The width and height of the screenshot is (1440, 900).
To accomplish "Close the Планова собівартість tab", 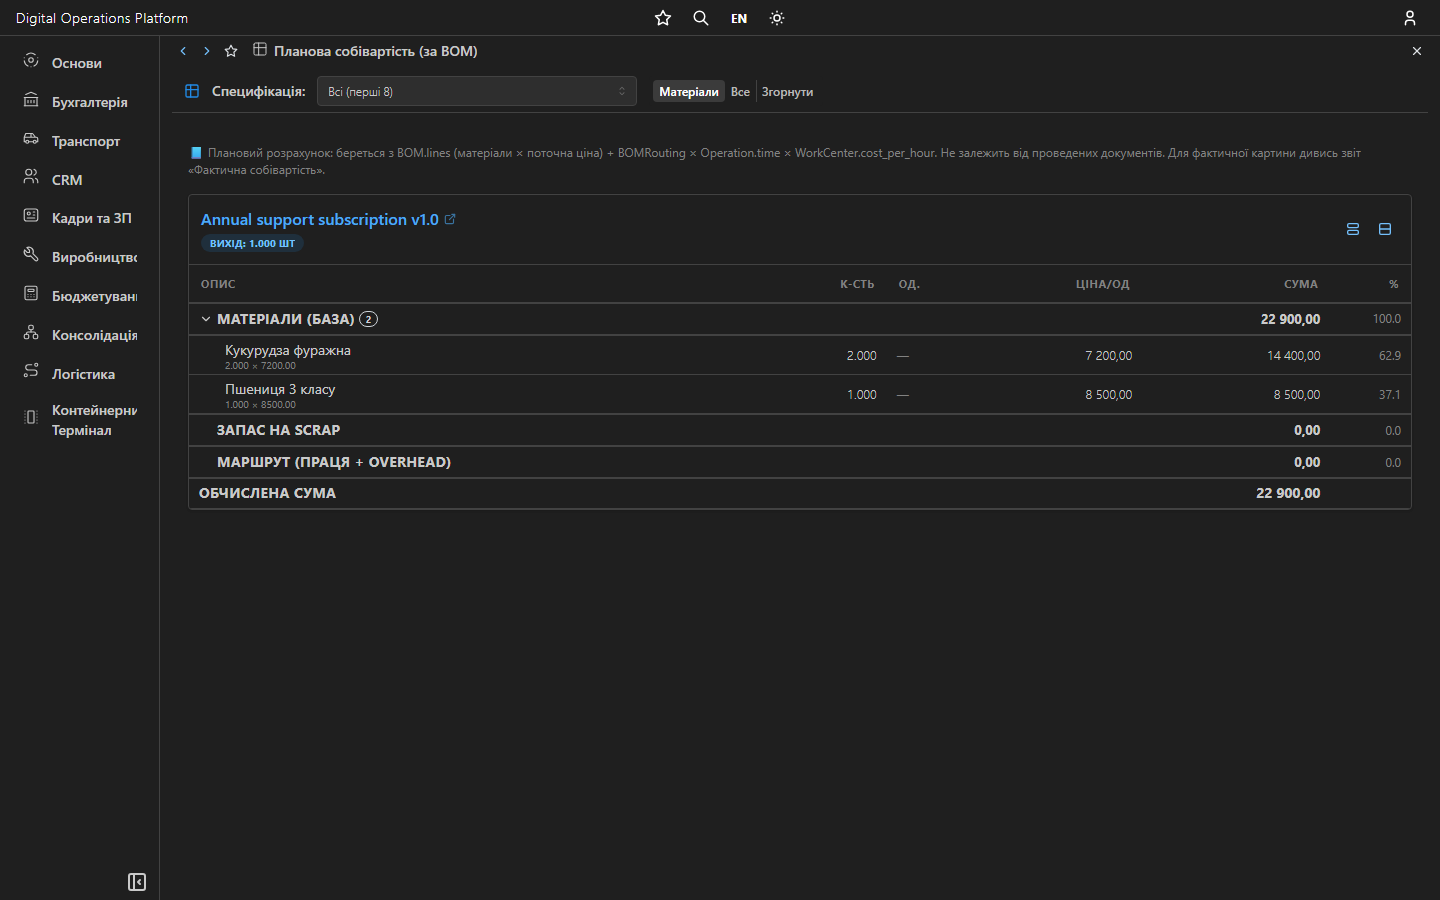I will pos(1417,51).
